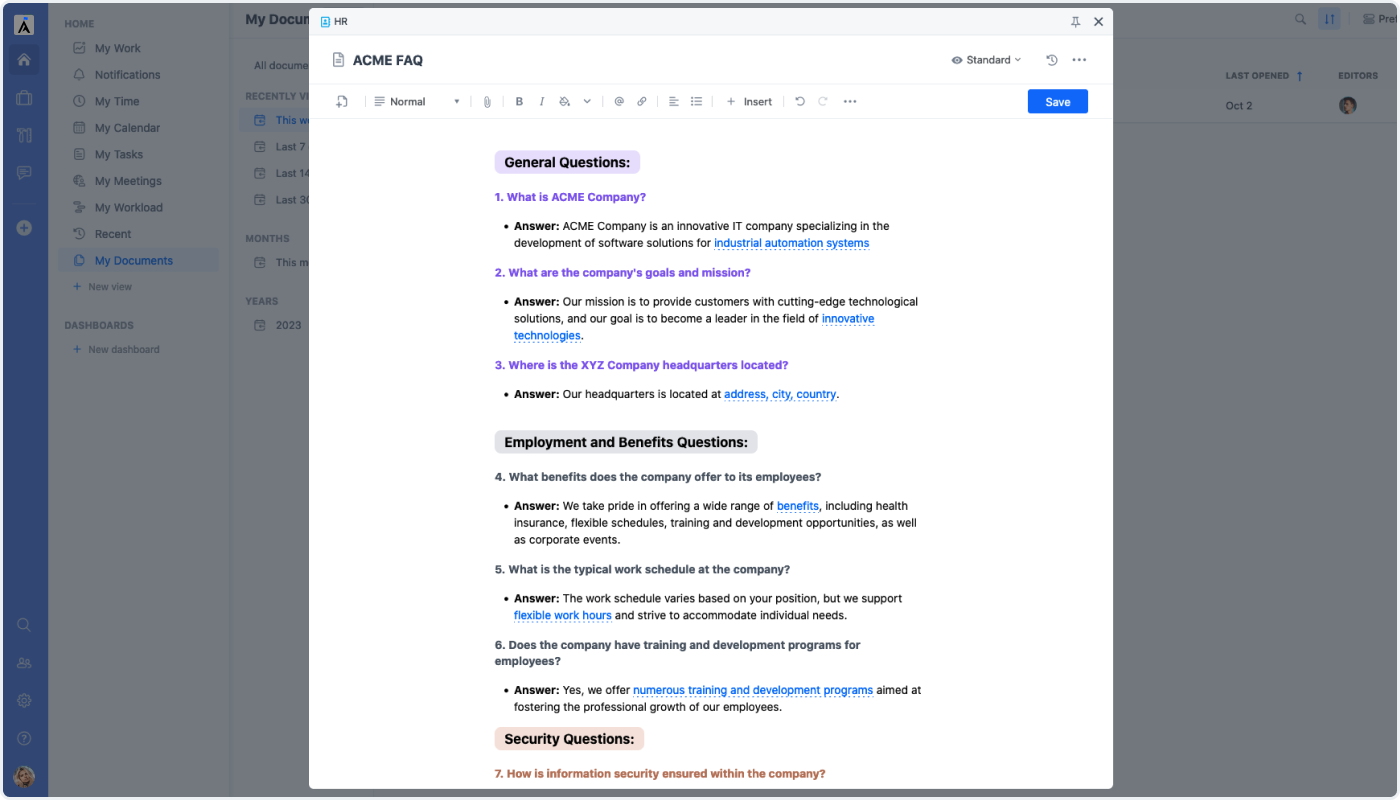Click the sort icon in My Documents header
This screenshot has height=800, width=1400.
click(1329, 19)
